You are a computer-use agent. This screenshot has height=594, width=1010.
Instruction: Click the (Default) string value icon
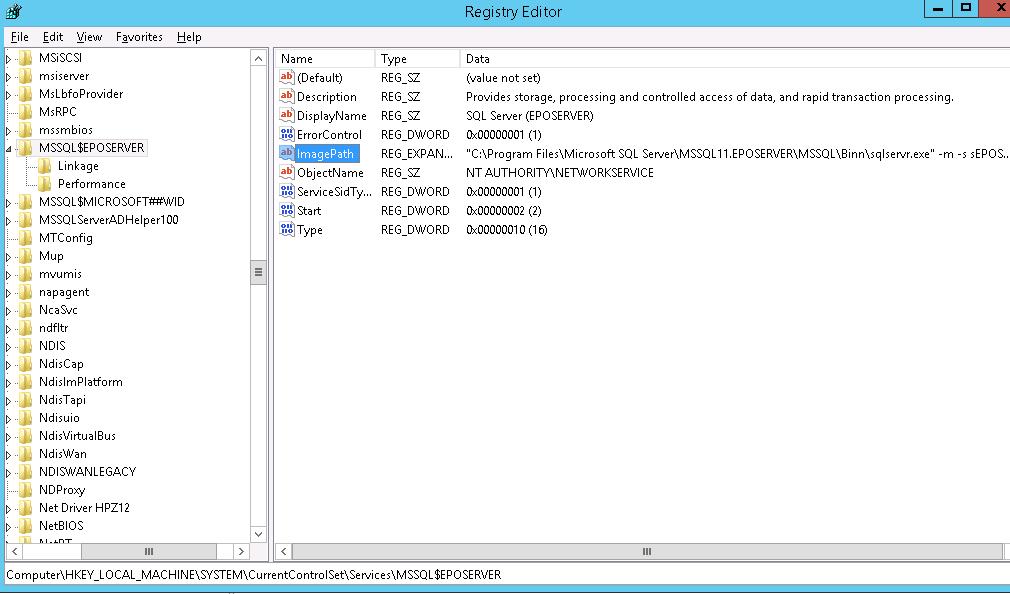pos(287,77)
